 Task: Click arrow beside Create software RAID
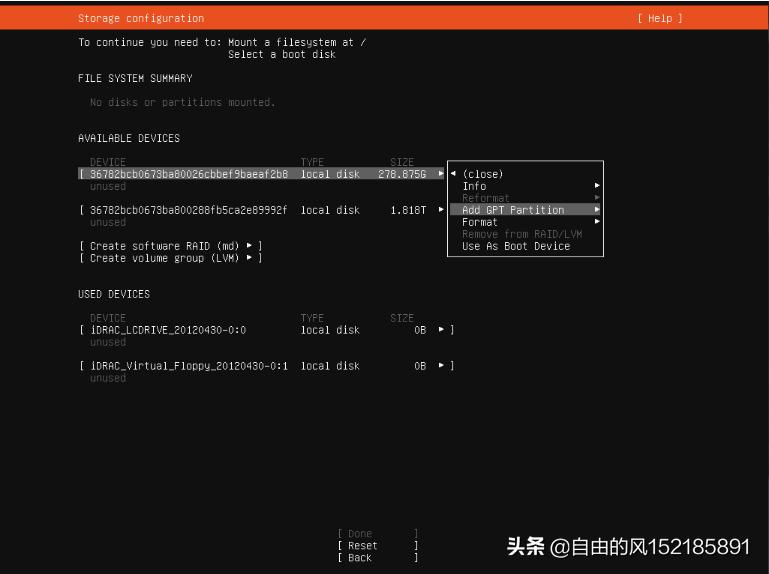[249, 245]
